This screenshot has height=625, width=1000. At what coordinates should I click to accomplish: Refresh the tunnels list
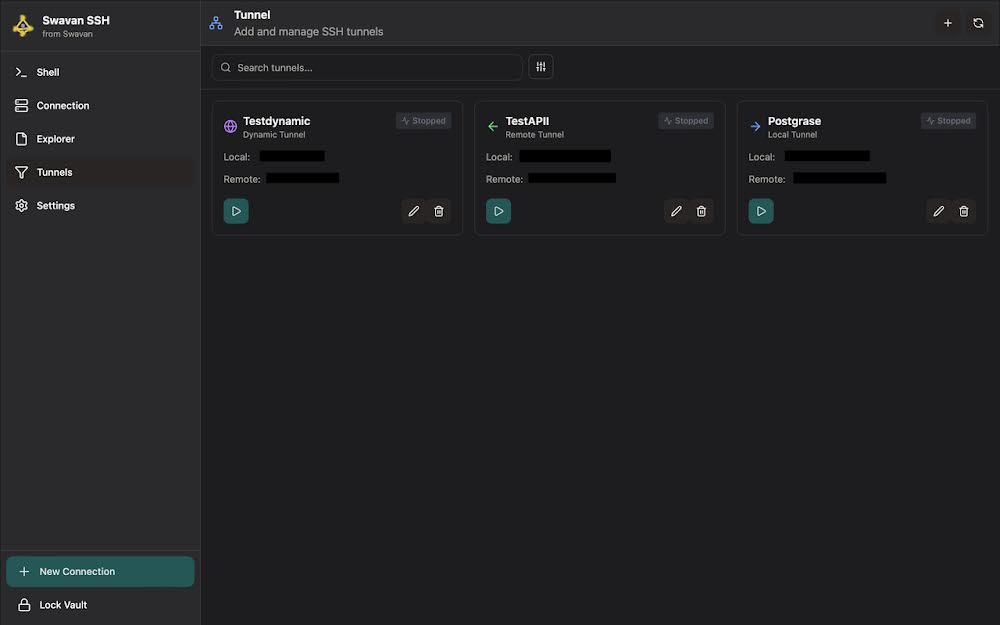pos(978,23)
